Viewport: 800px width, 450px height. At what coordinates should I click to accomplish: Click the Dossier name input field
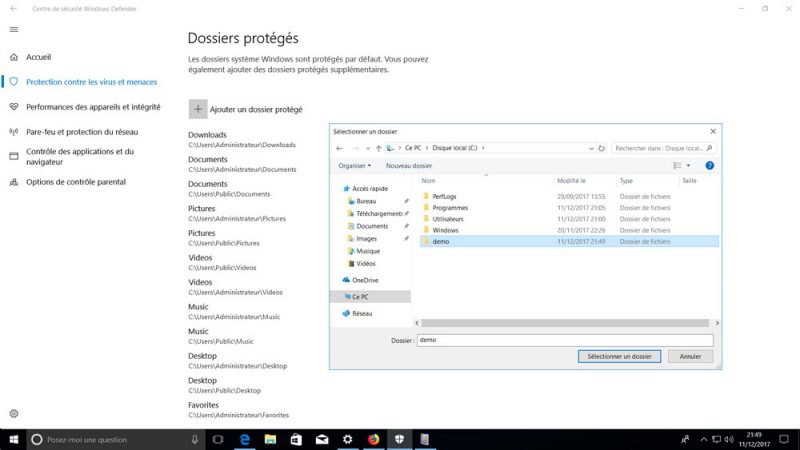point(565,340)
